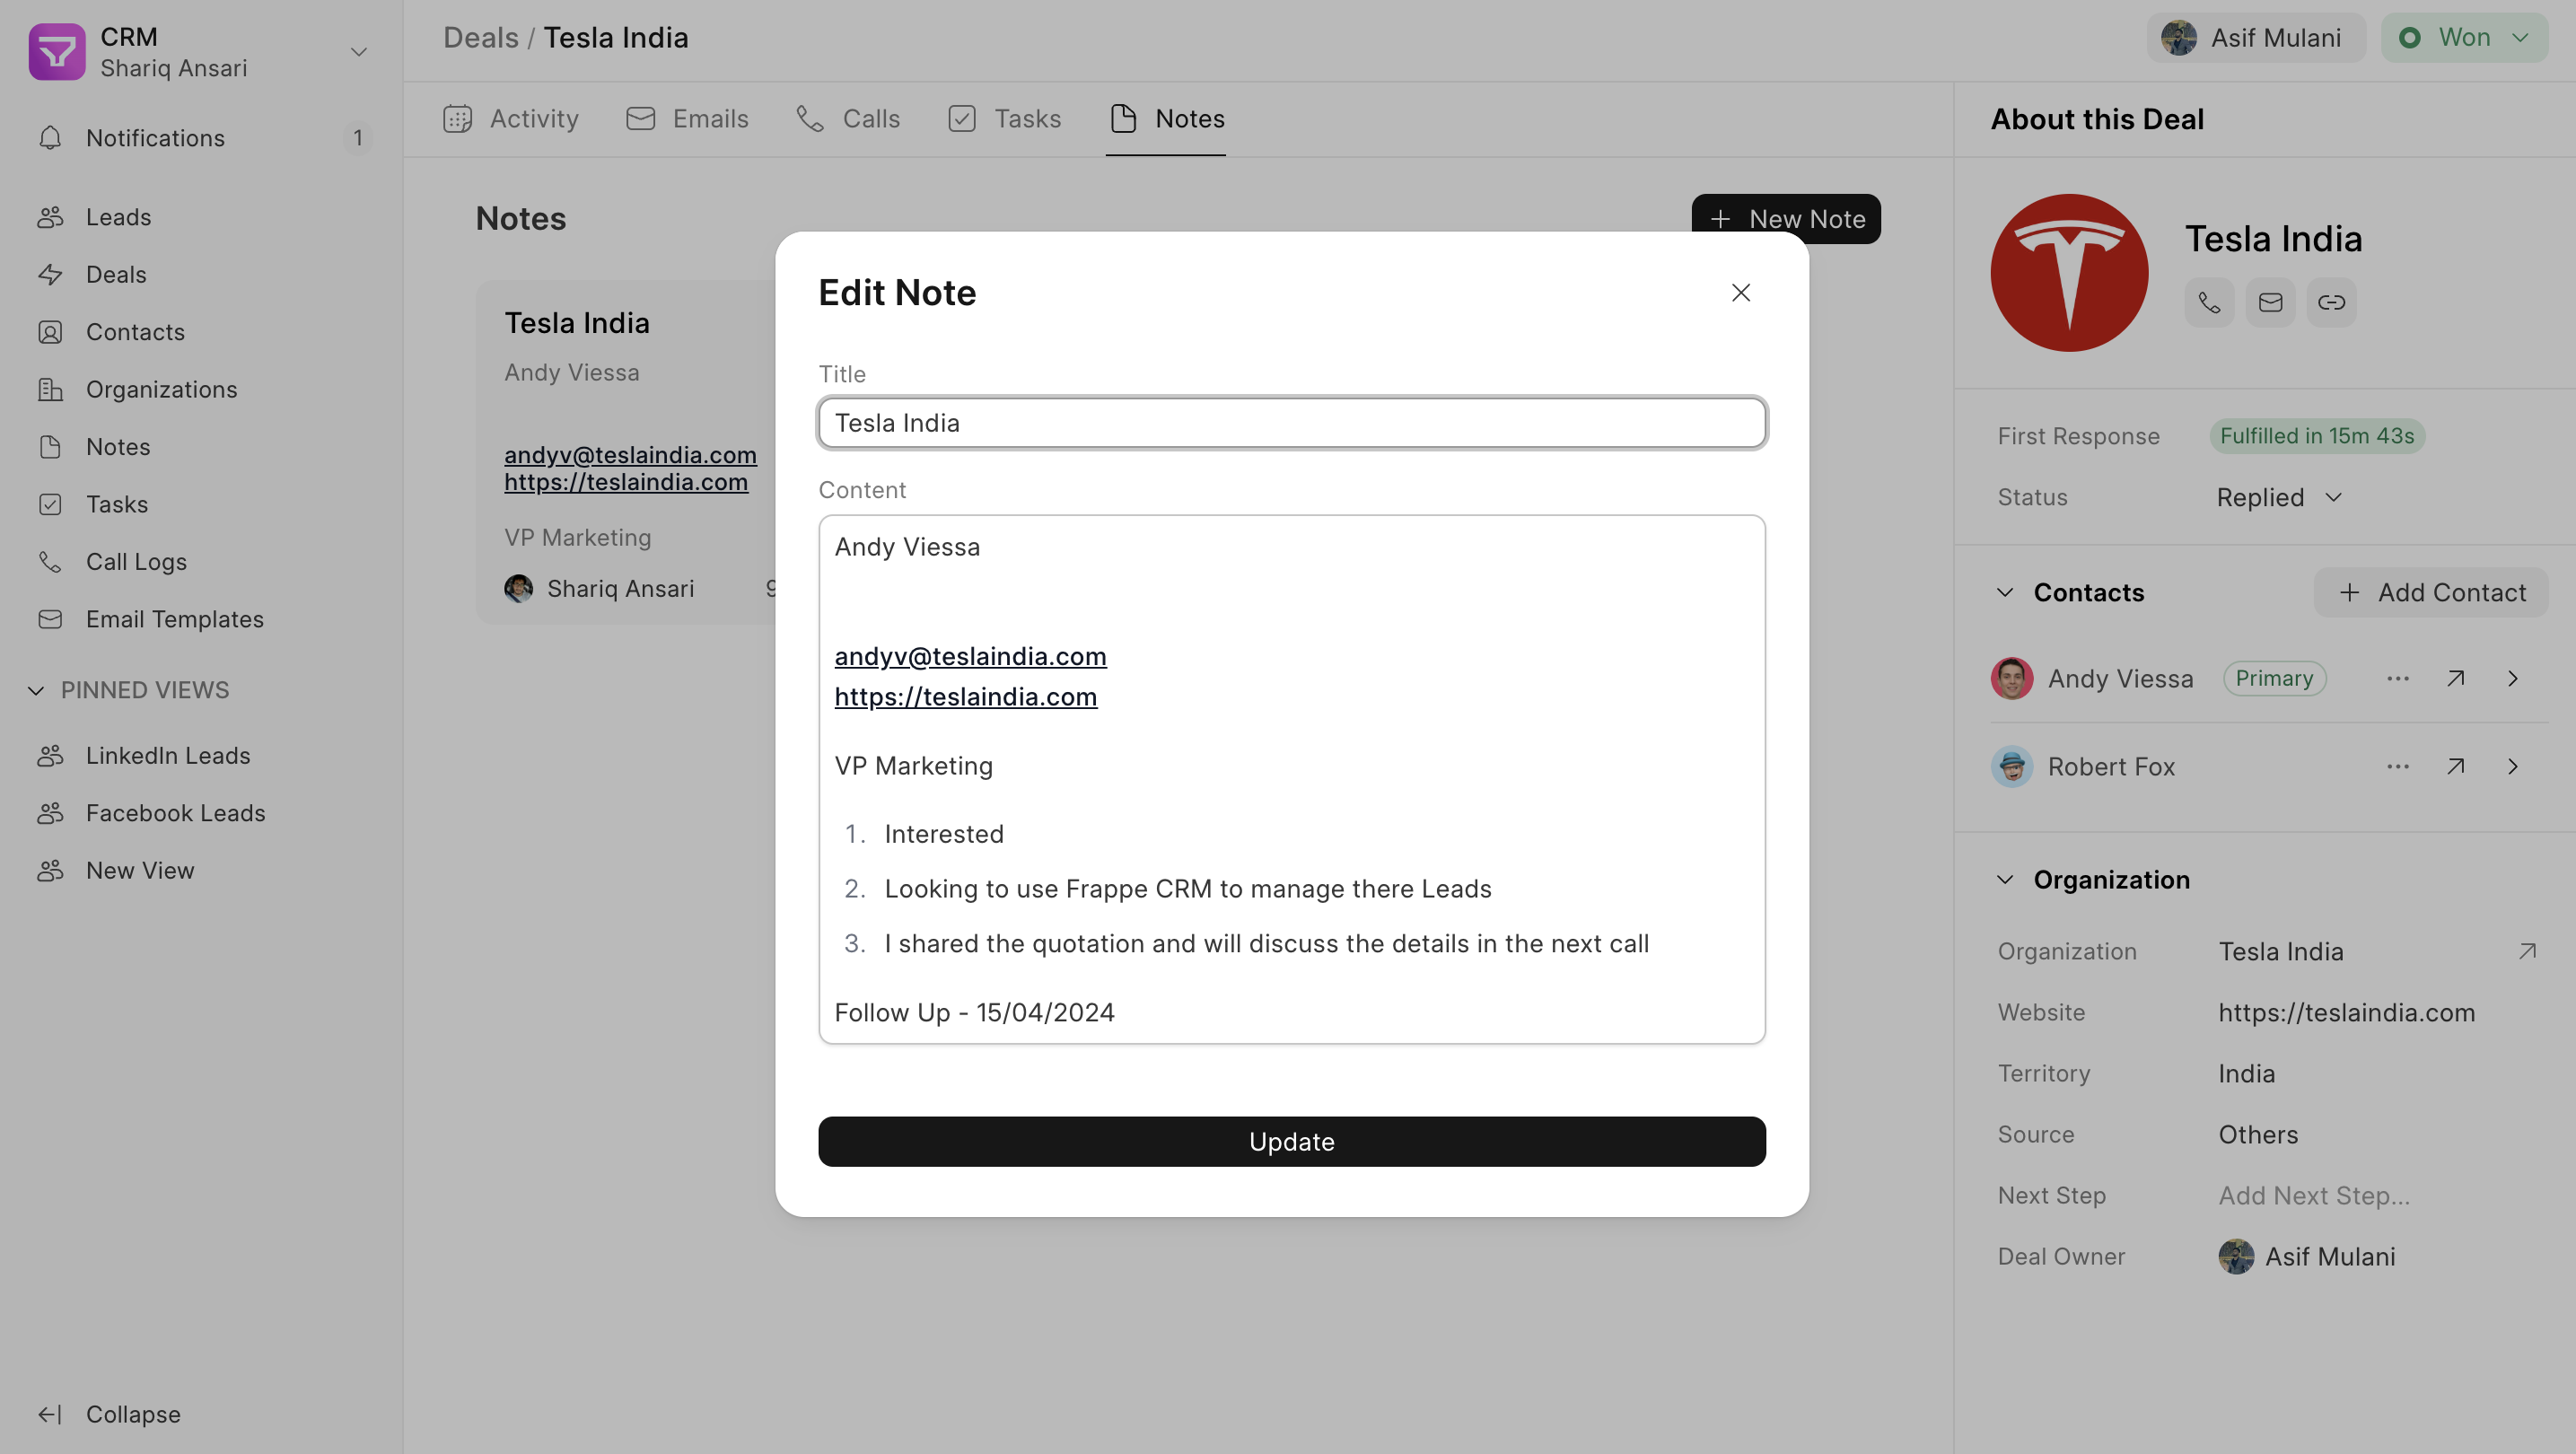2576x1454 pixels.
Task: Click andyv@teslaindia.com link in note content
Action: (x=970, y=656)
